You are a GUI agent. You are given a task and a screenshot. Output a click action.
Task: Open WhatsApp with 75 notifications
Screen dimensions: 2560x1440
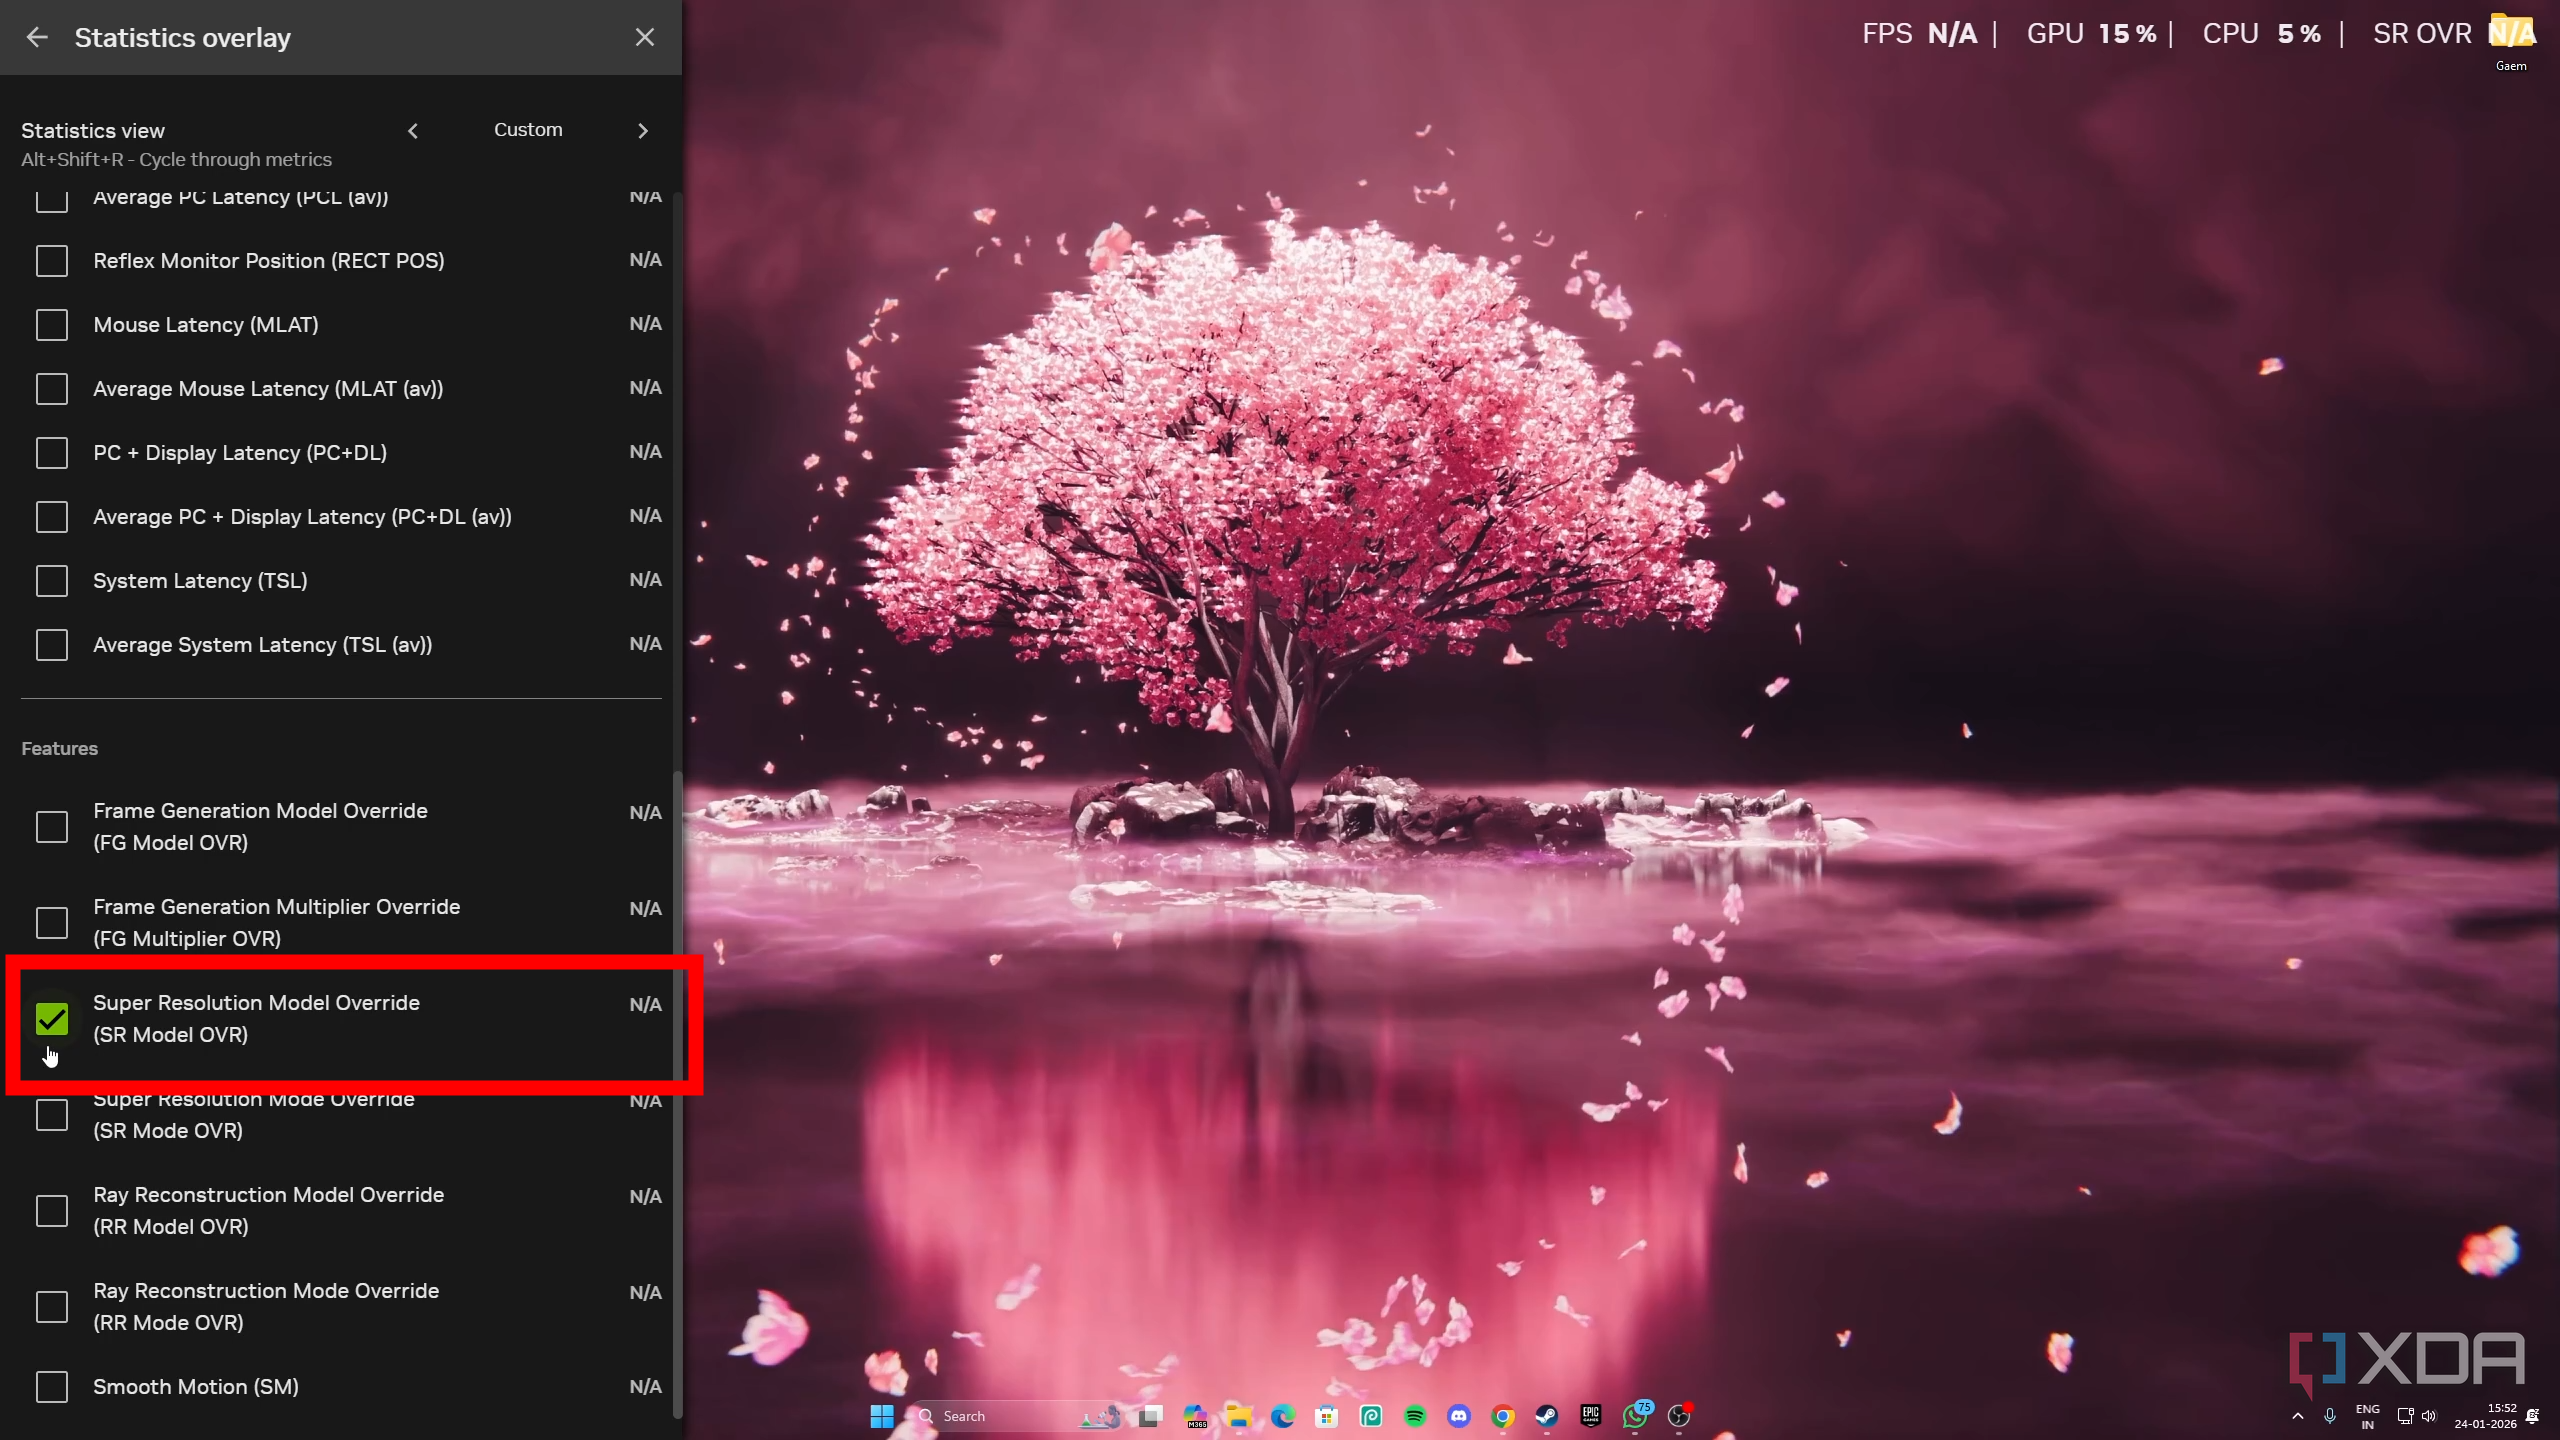(1635, 1416)
